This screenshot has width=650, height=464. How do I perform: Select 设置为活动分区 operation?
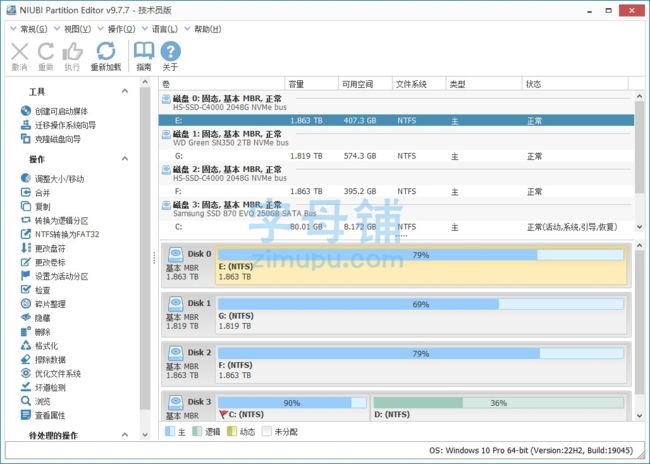tap(54, 276)
